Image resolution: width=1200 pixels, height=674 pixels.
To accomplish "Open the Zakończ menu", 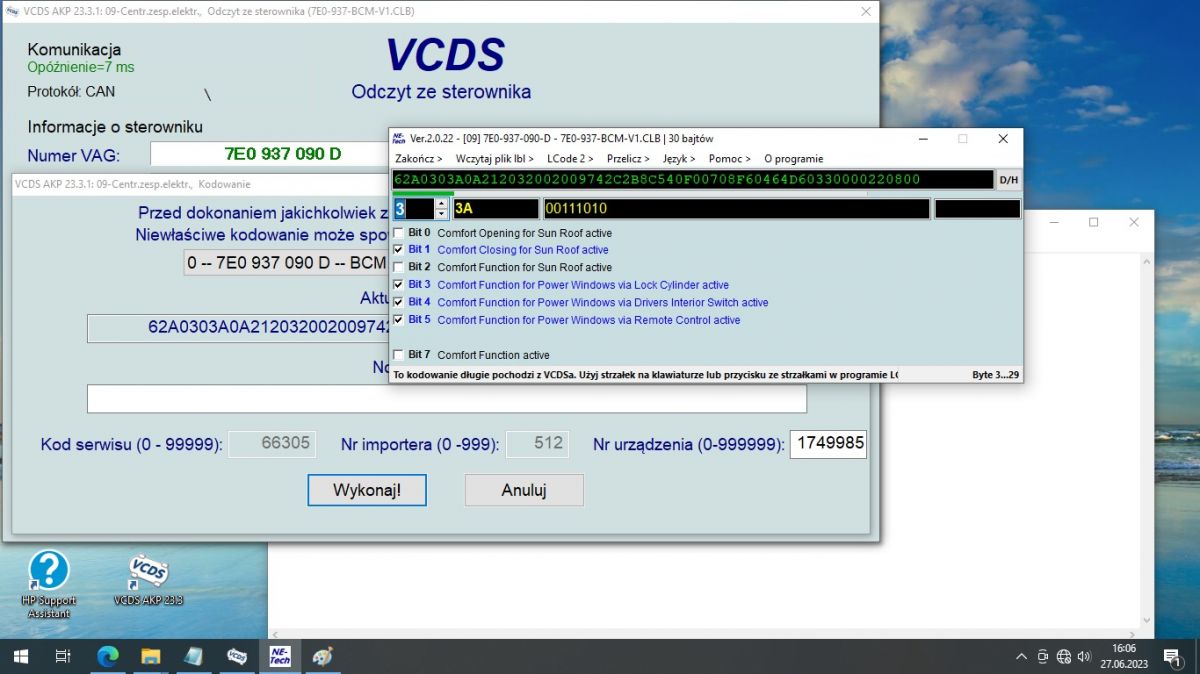I will click(x=419, y=158).
